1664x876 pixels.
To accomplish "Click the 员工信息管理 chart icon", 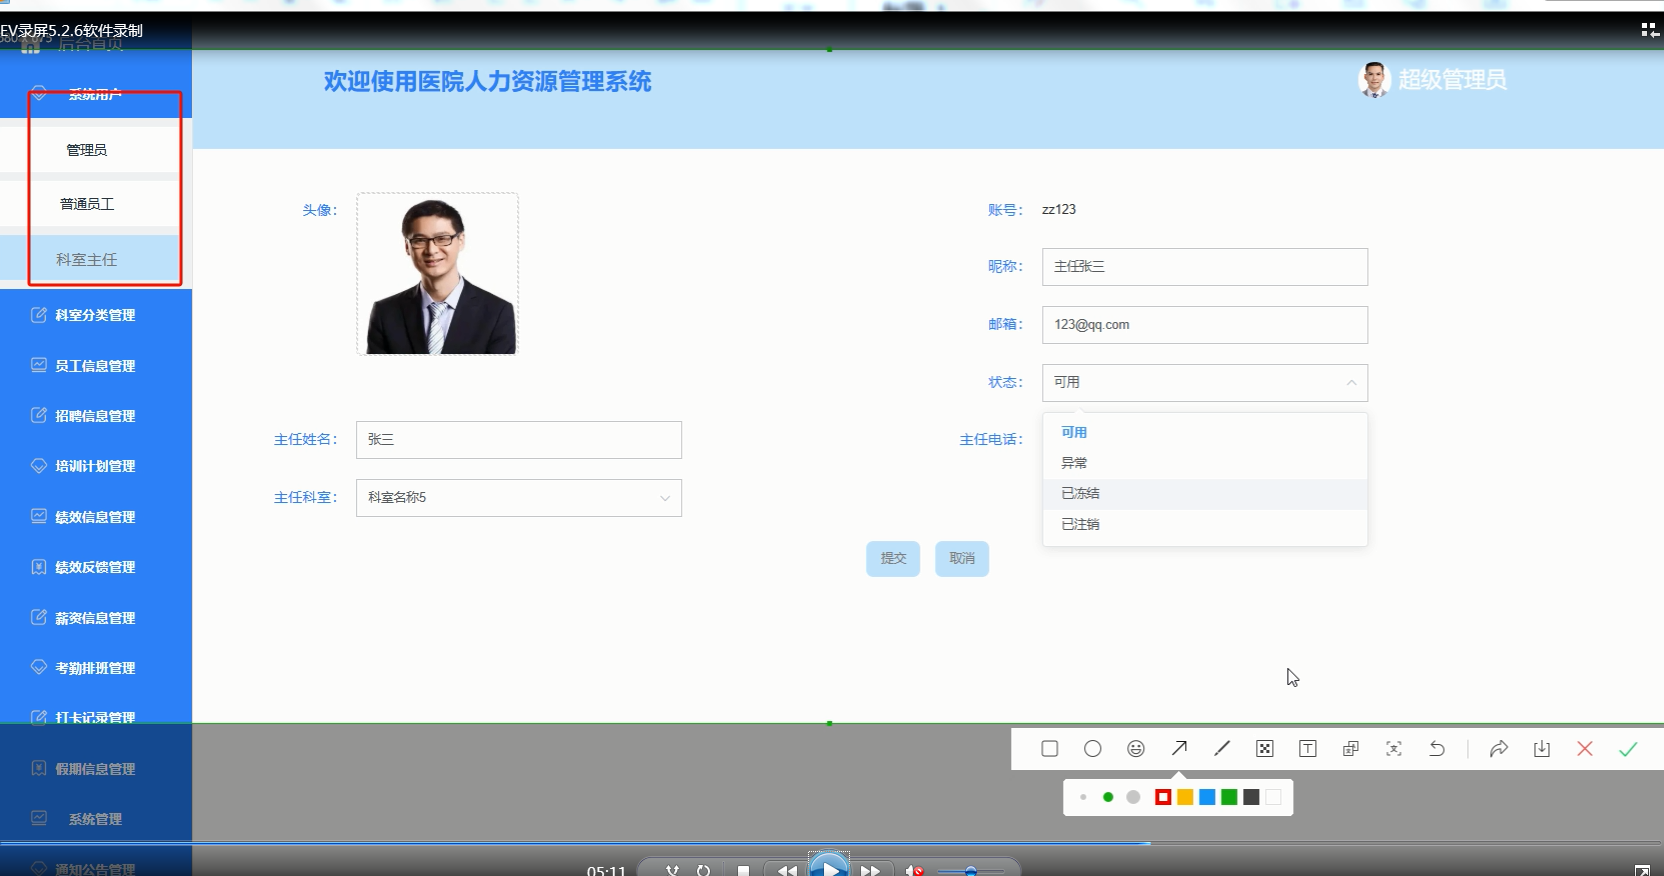I will [39, 365].
